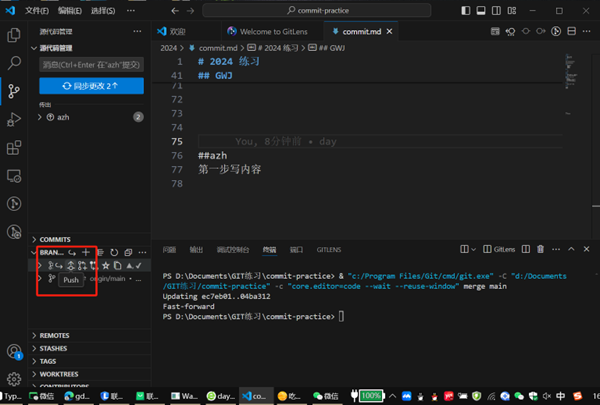Open the Manage settings gear
The image size is (600, 405).
(x=14, y=379)
